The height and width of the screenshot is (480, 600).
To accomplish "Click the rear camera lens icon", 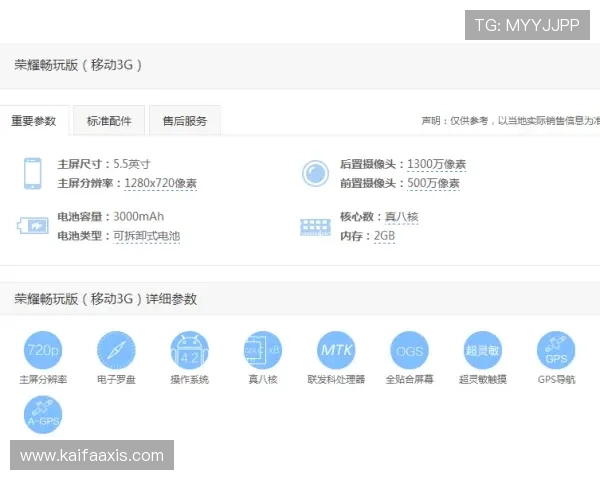I will point(315,173).
